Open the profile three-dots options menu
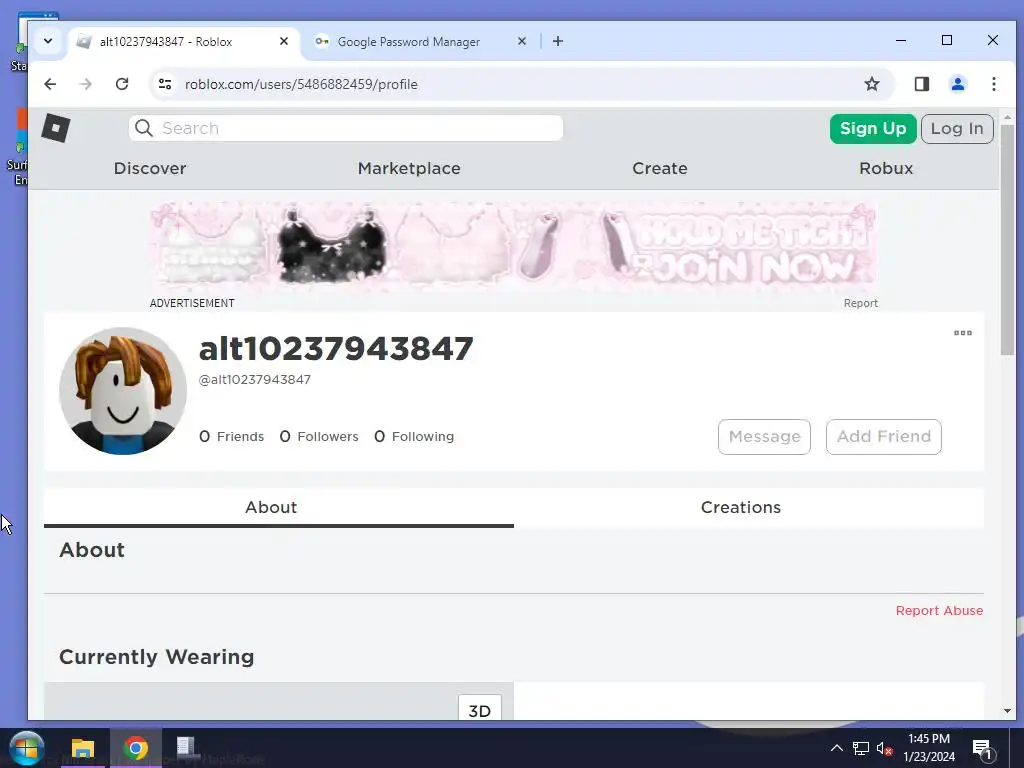 [963, 333]
